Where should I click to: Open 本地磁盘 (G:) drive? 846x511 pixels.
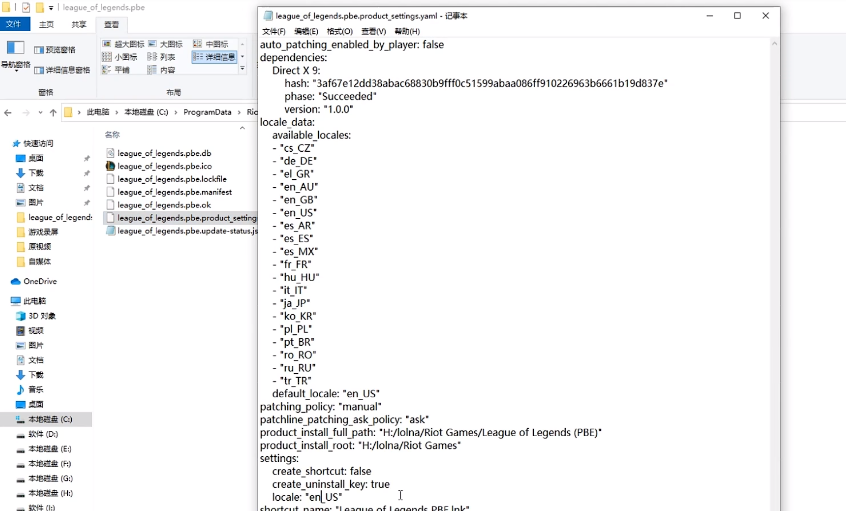pyautogui.click(x=44, y=479)
